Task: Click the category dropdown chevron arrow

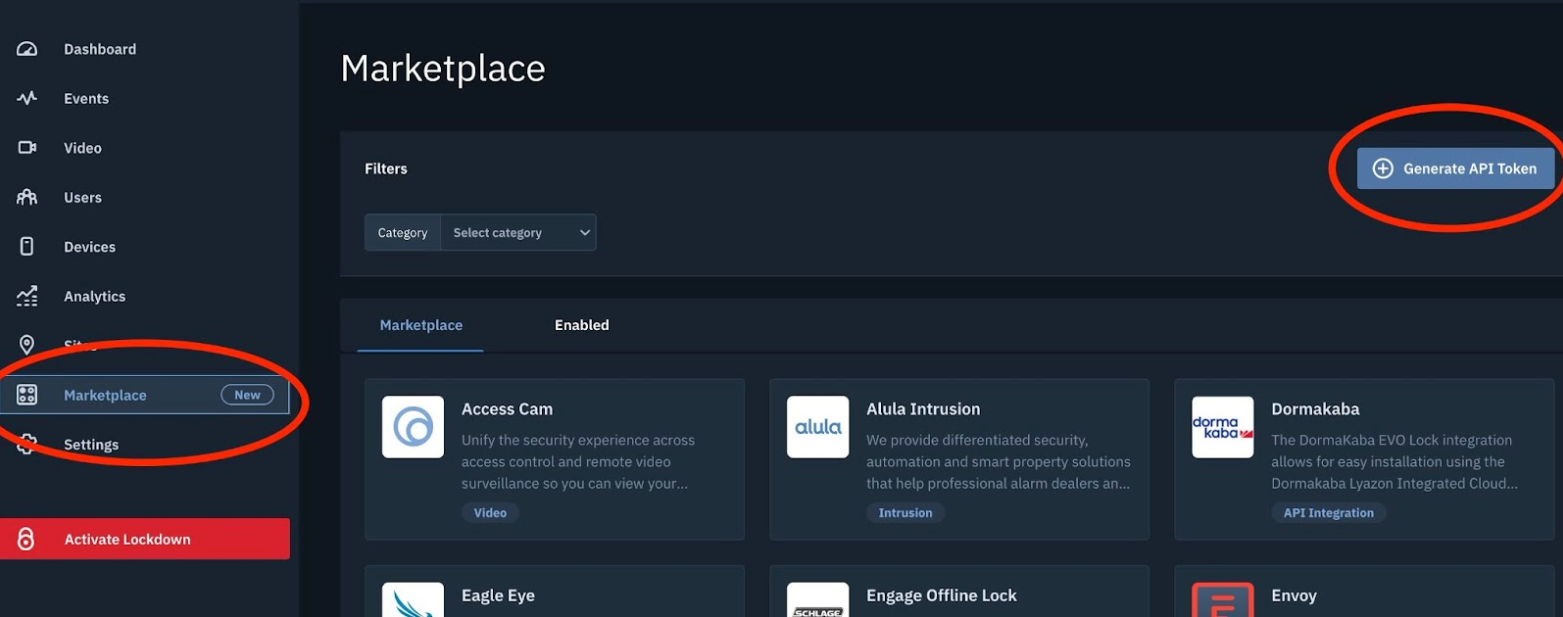Action: click(x=585, y=233)
